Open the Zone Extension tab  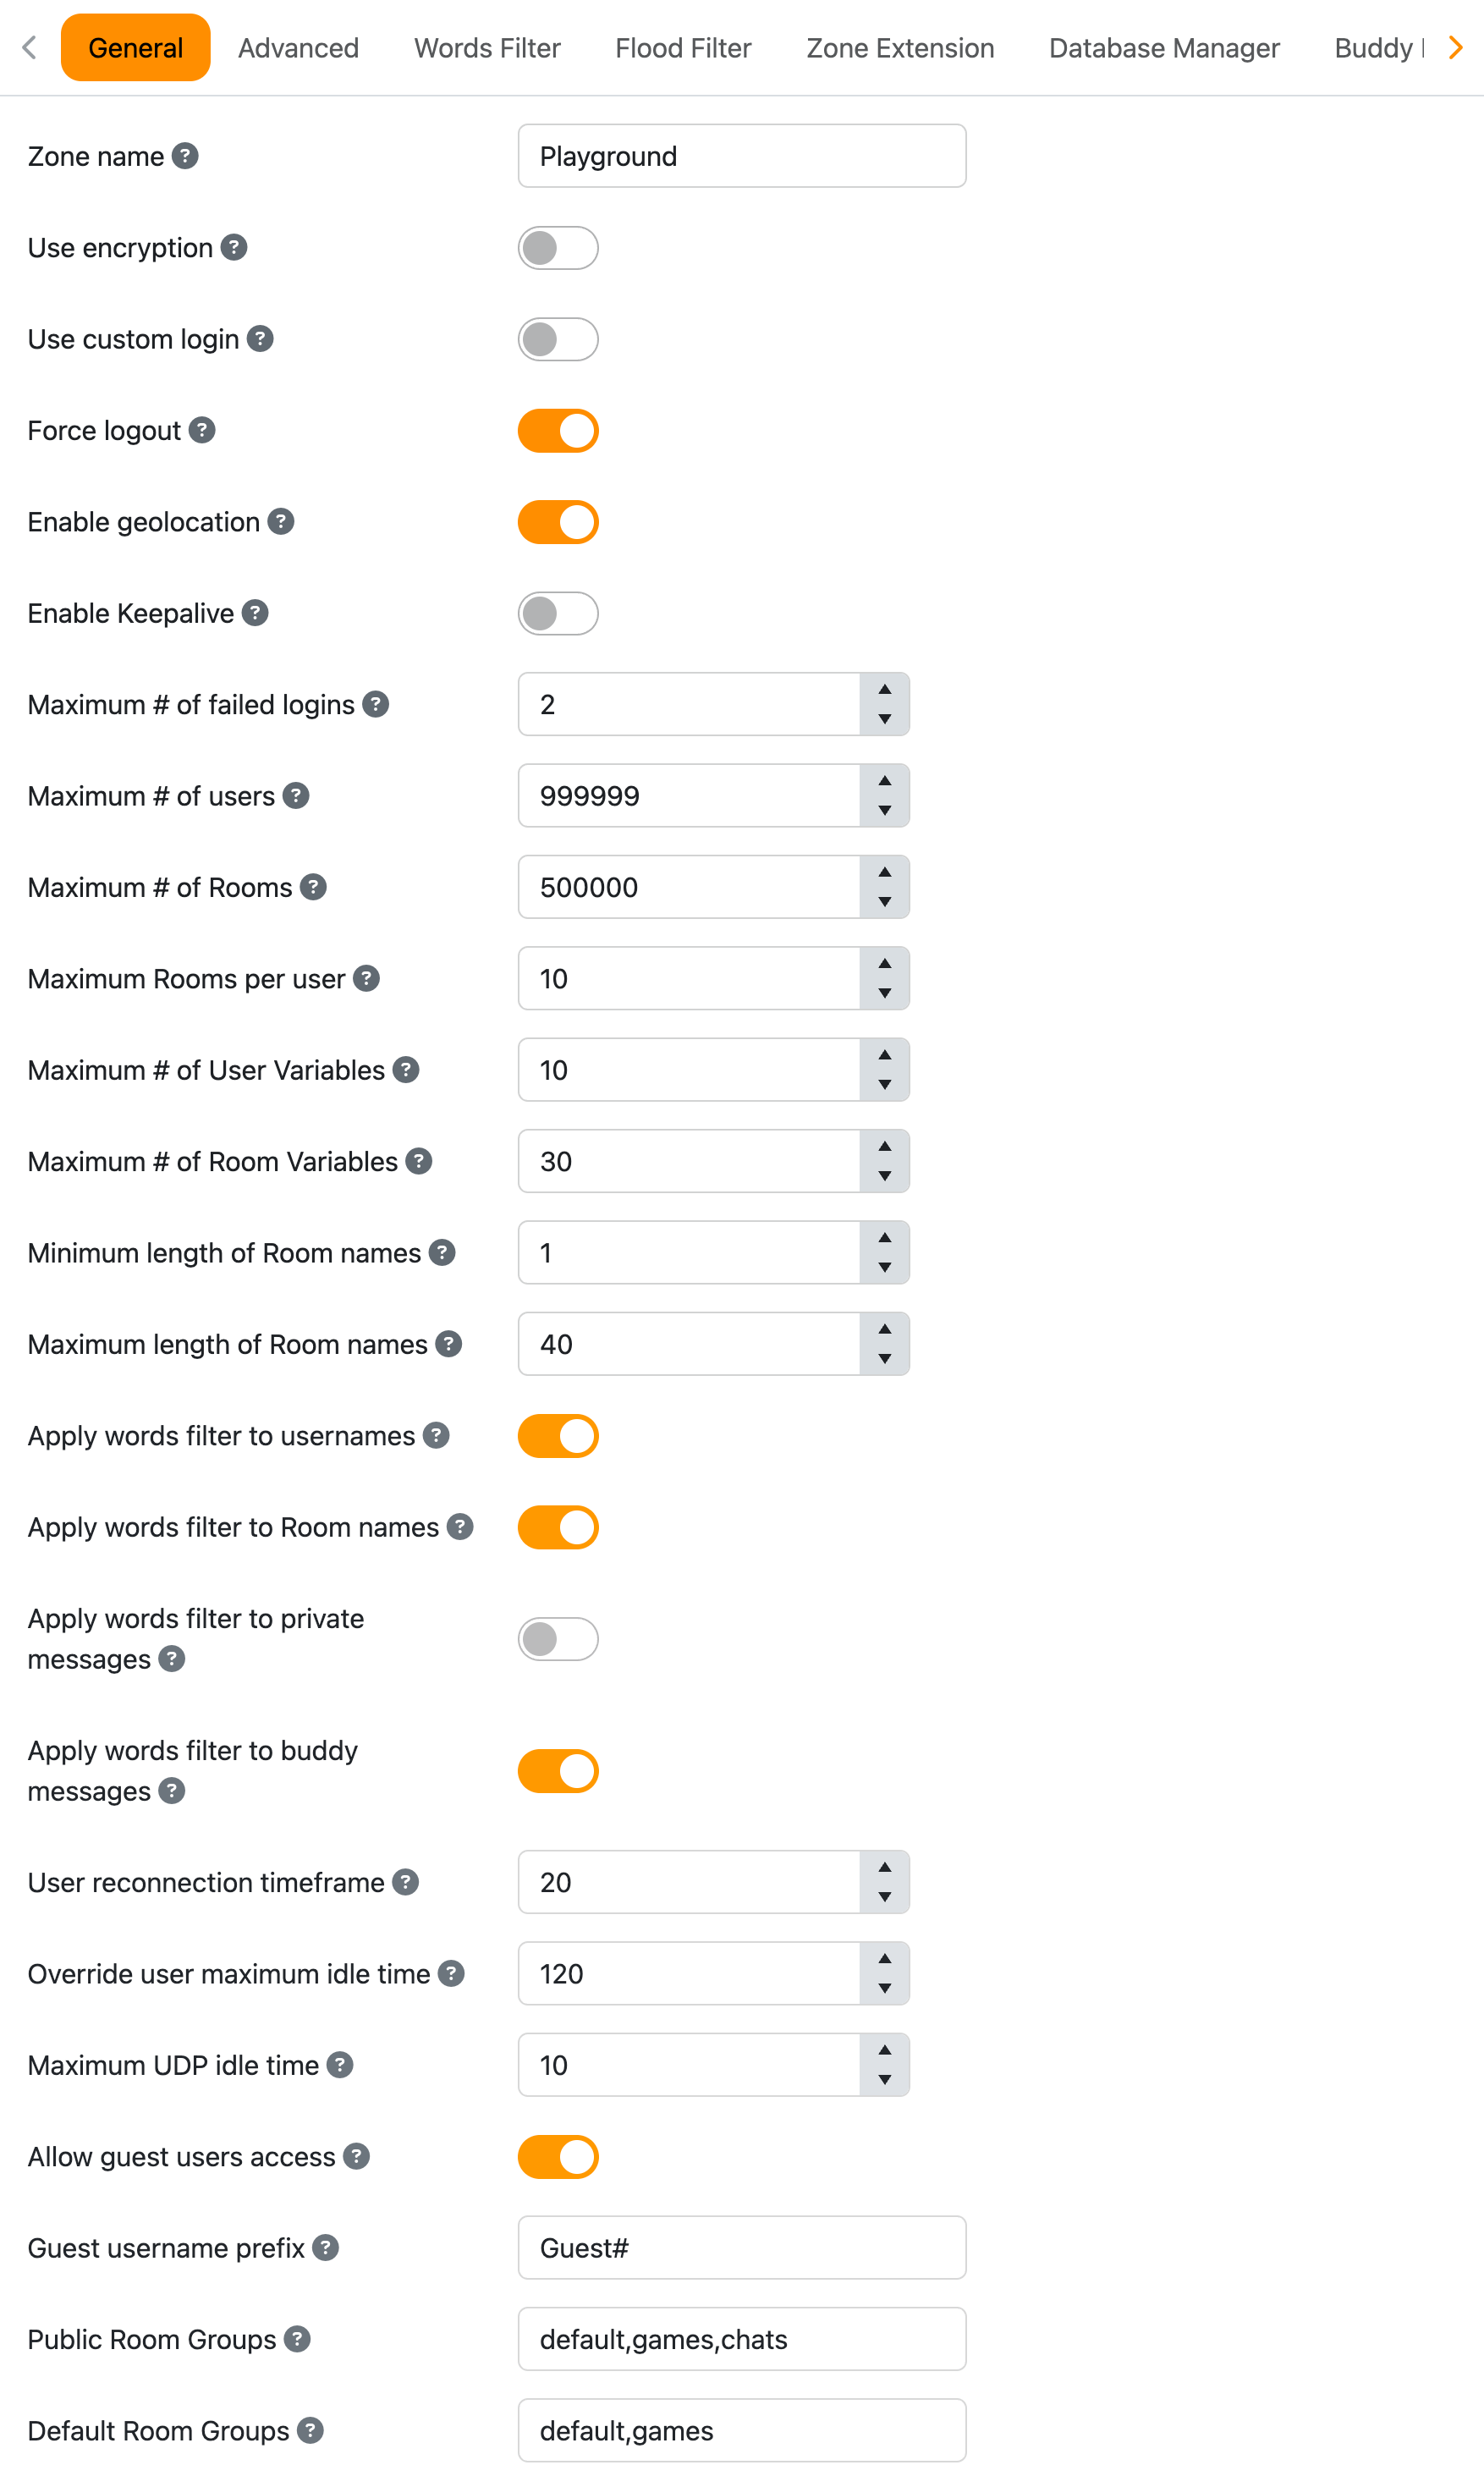coord(900,48)
